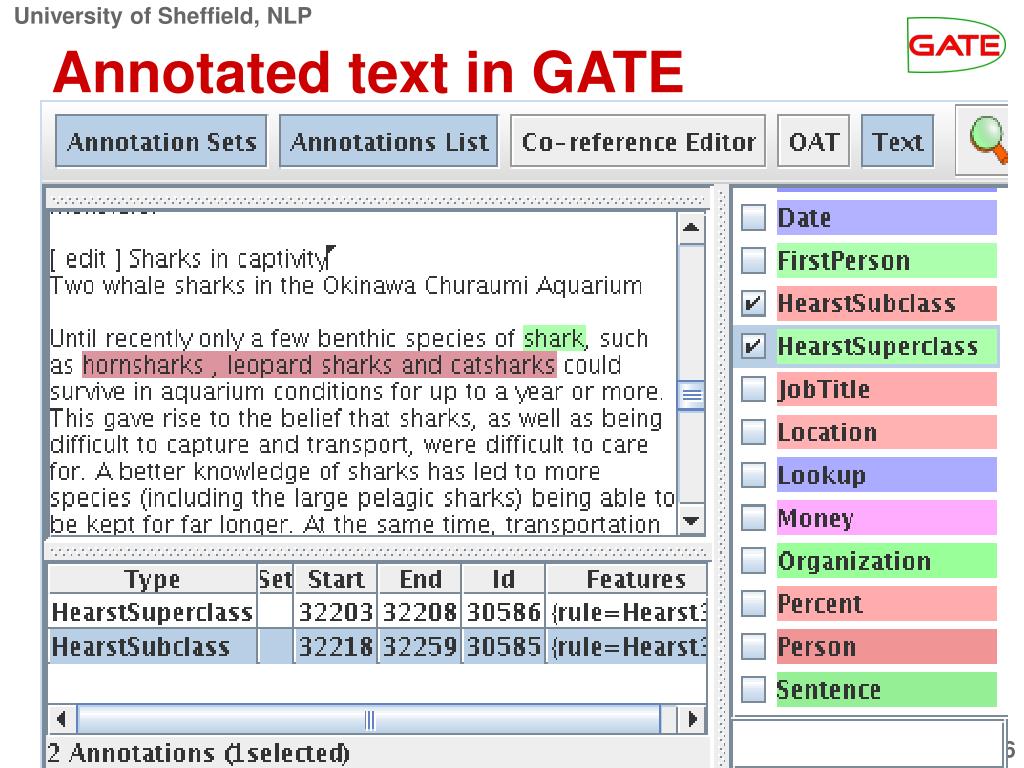Click the red highlighted hornsharks phrase
The height and width of the screenshot is (768, 1024).
coord(319,365)
